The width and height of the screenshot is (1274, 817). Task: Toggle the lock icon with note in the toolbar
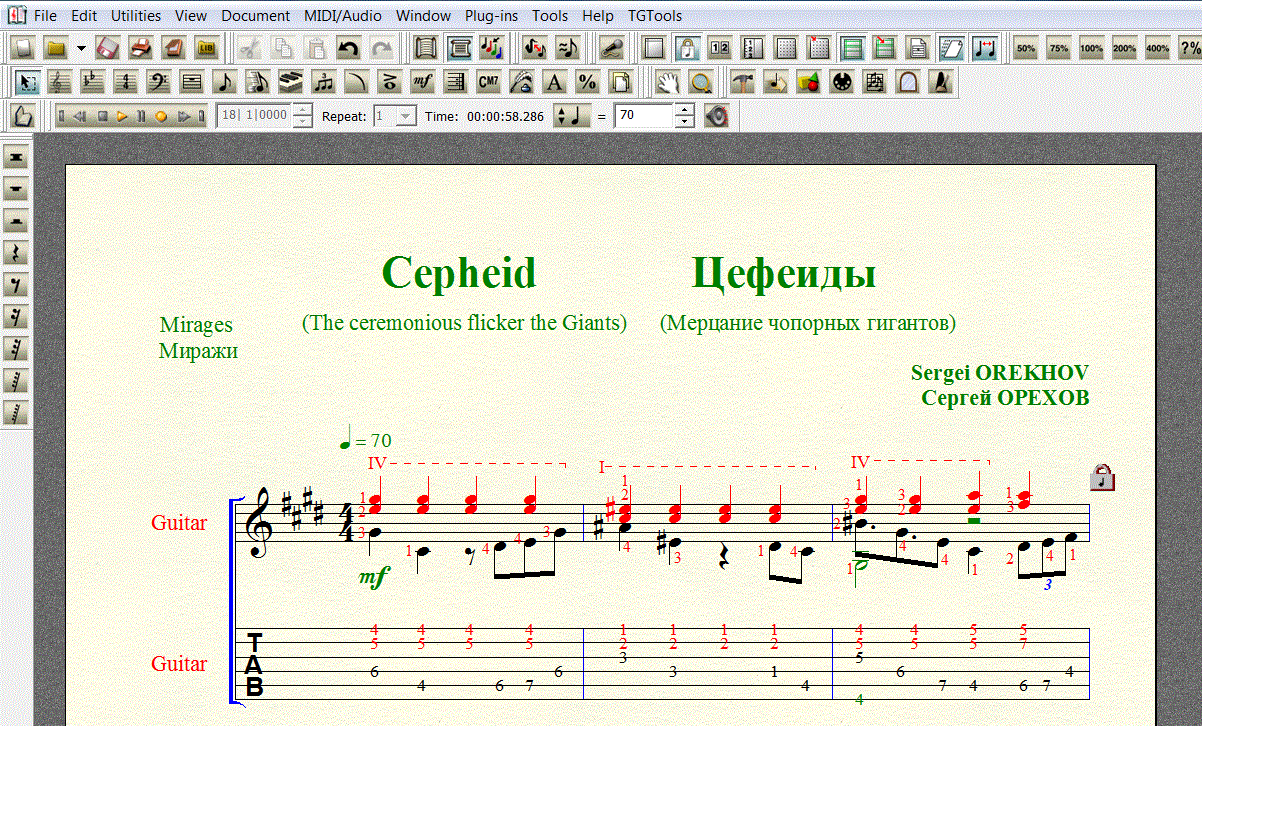click(687, 48)
